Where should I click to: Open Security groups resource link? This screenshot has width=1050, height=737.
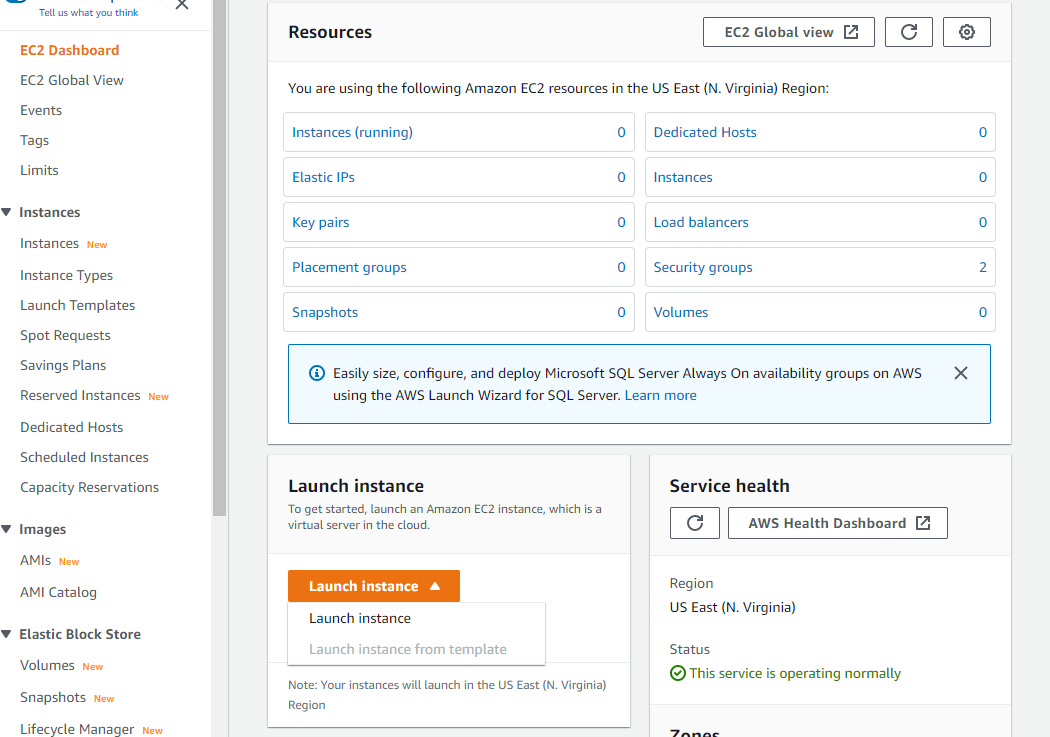click(702, 267)
